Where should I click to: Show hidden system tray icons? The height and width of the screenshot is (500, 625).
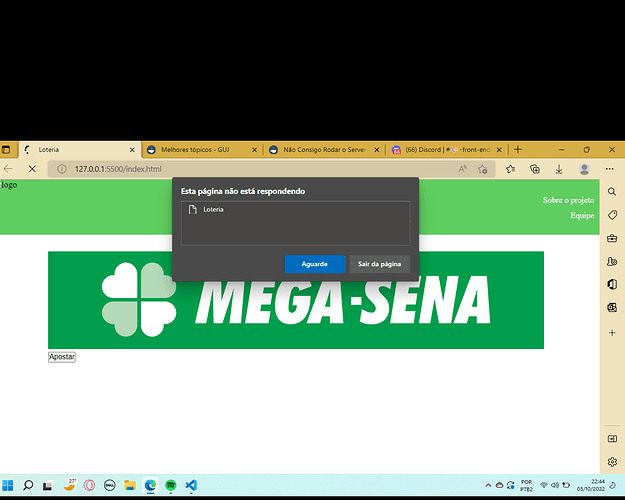pos(488,485)
